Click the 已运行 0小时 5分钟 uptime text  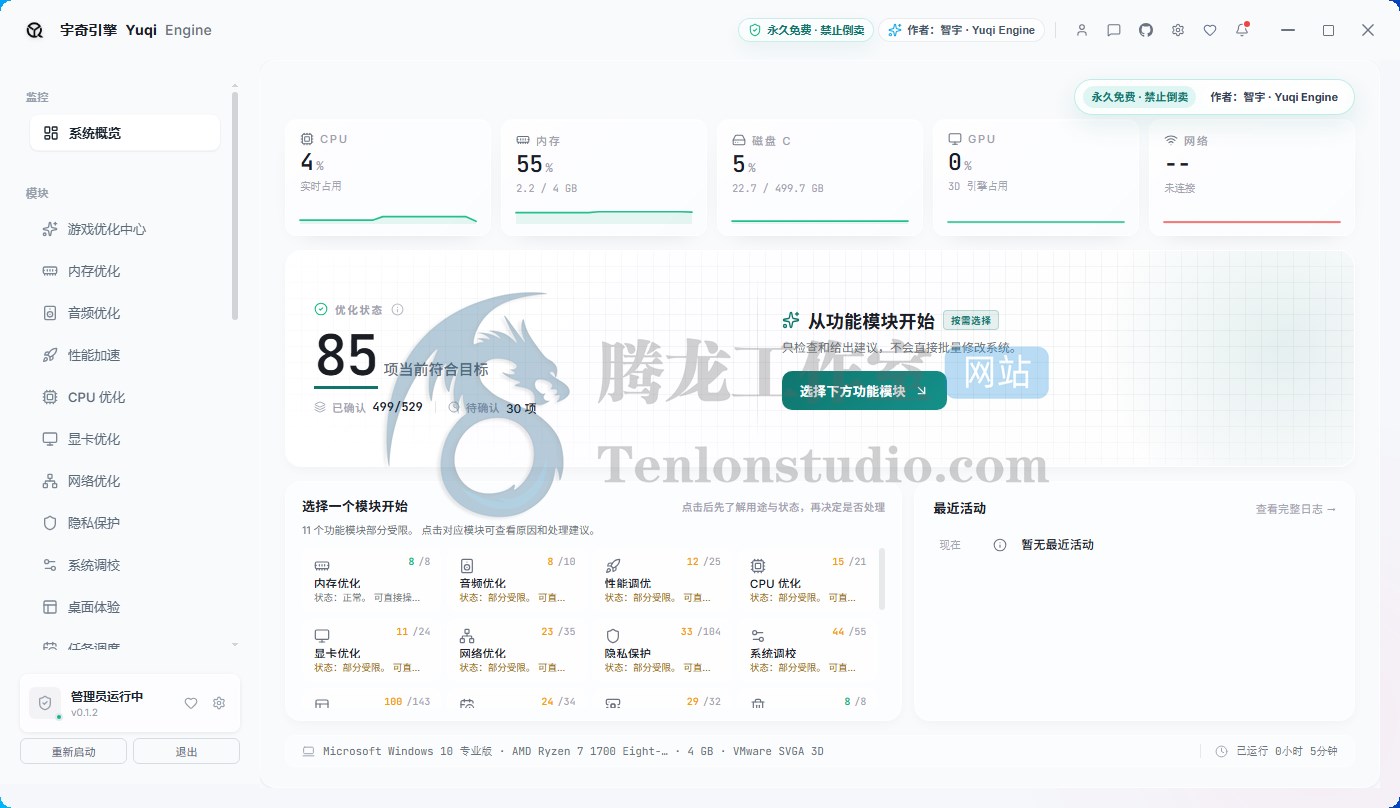(1286, 751)
